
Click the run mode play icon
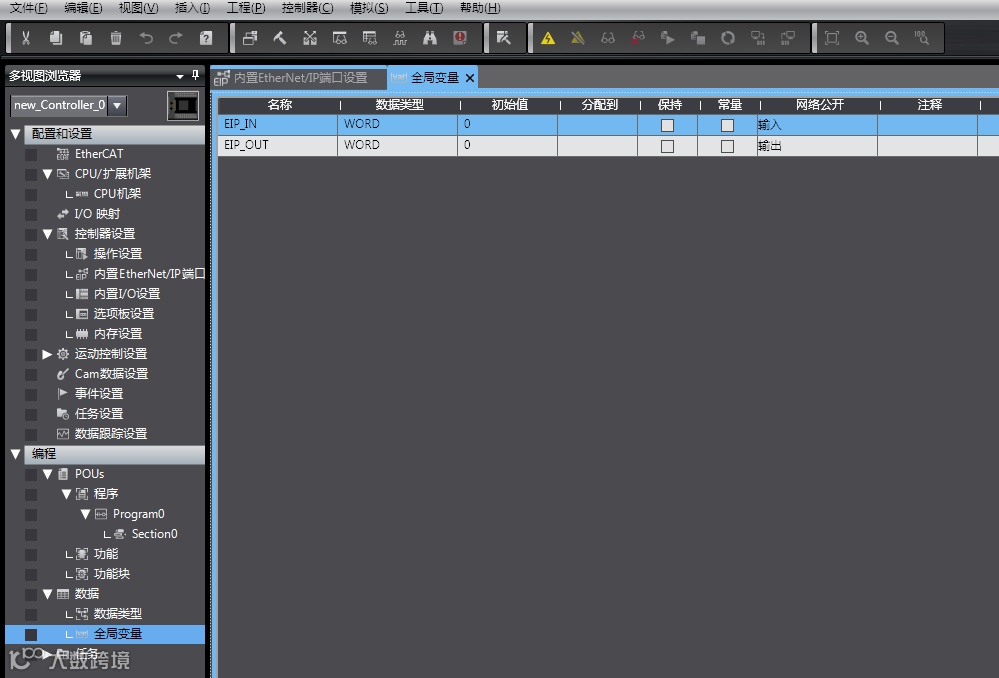pos(668,38)
